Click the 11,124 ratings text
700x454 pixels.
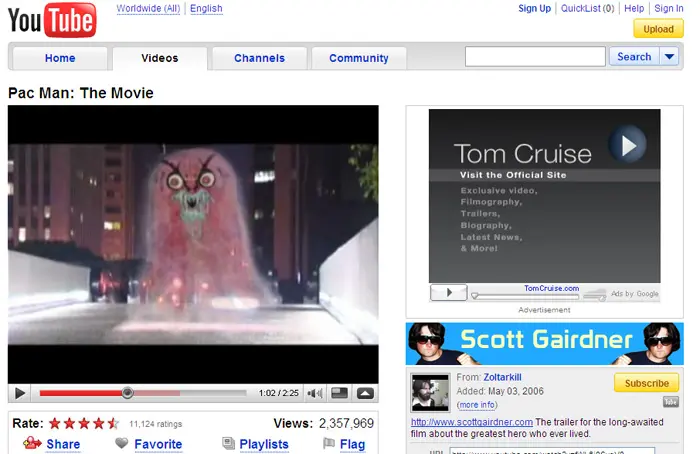click(155, 424)
